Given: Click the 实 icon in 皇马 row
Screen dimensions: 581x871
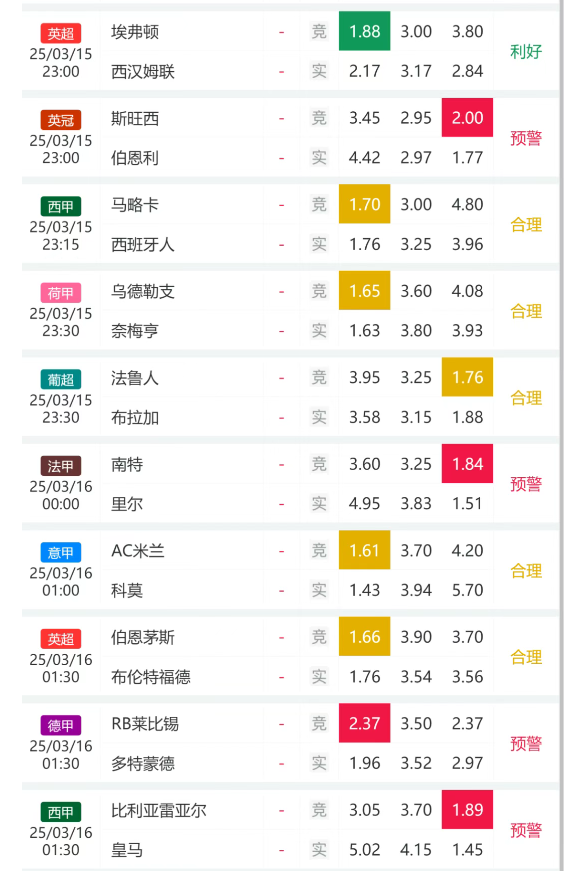Looking at the screenshot, I should click(x=319, y=849).
